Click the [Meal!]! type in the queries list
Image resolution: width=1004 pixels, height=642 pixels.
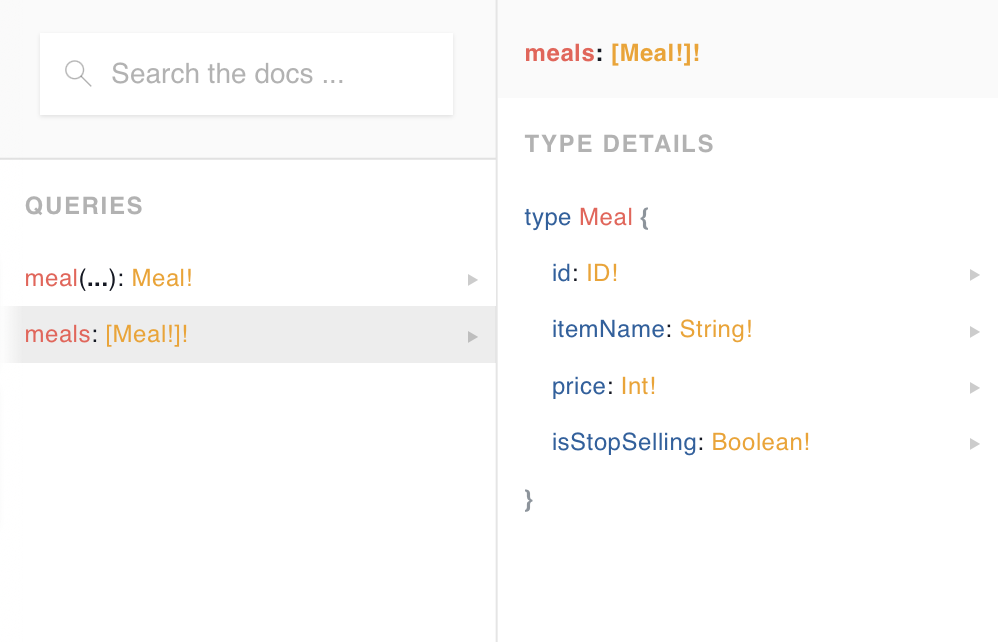[x=146, y=335]
